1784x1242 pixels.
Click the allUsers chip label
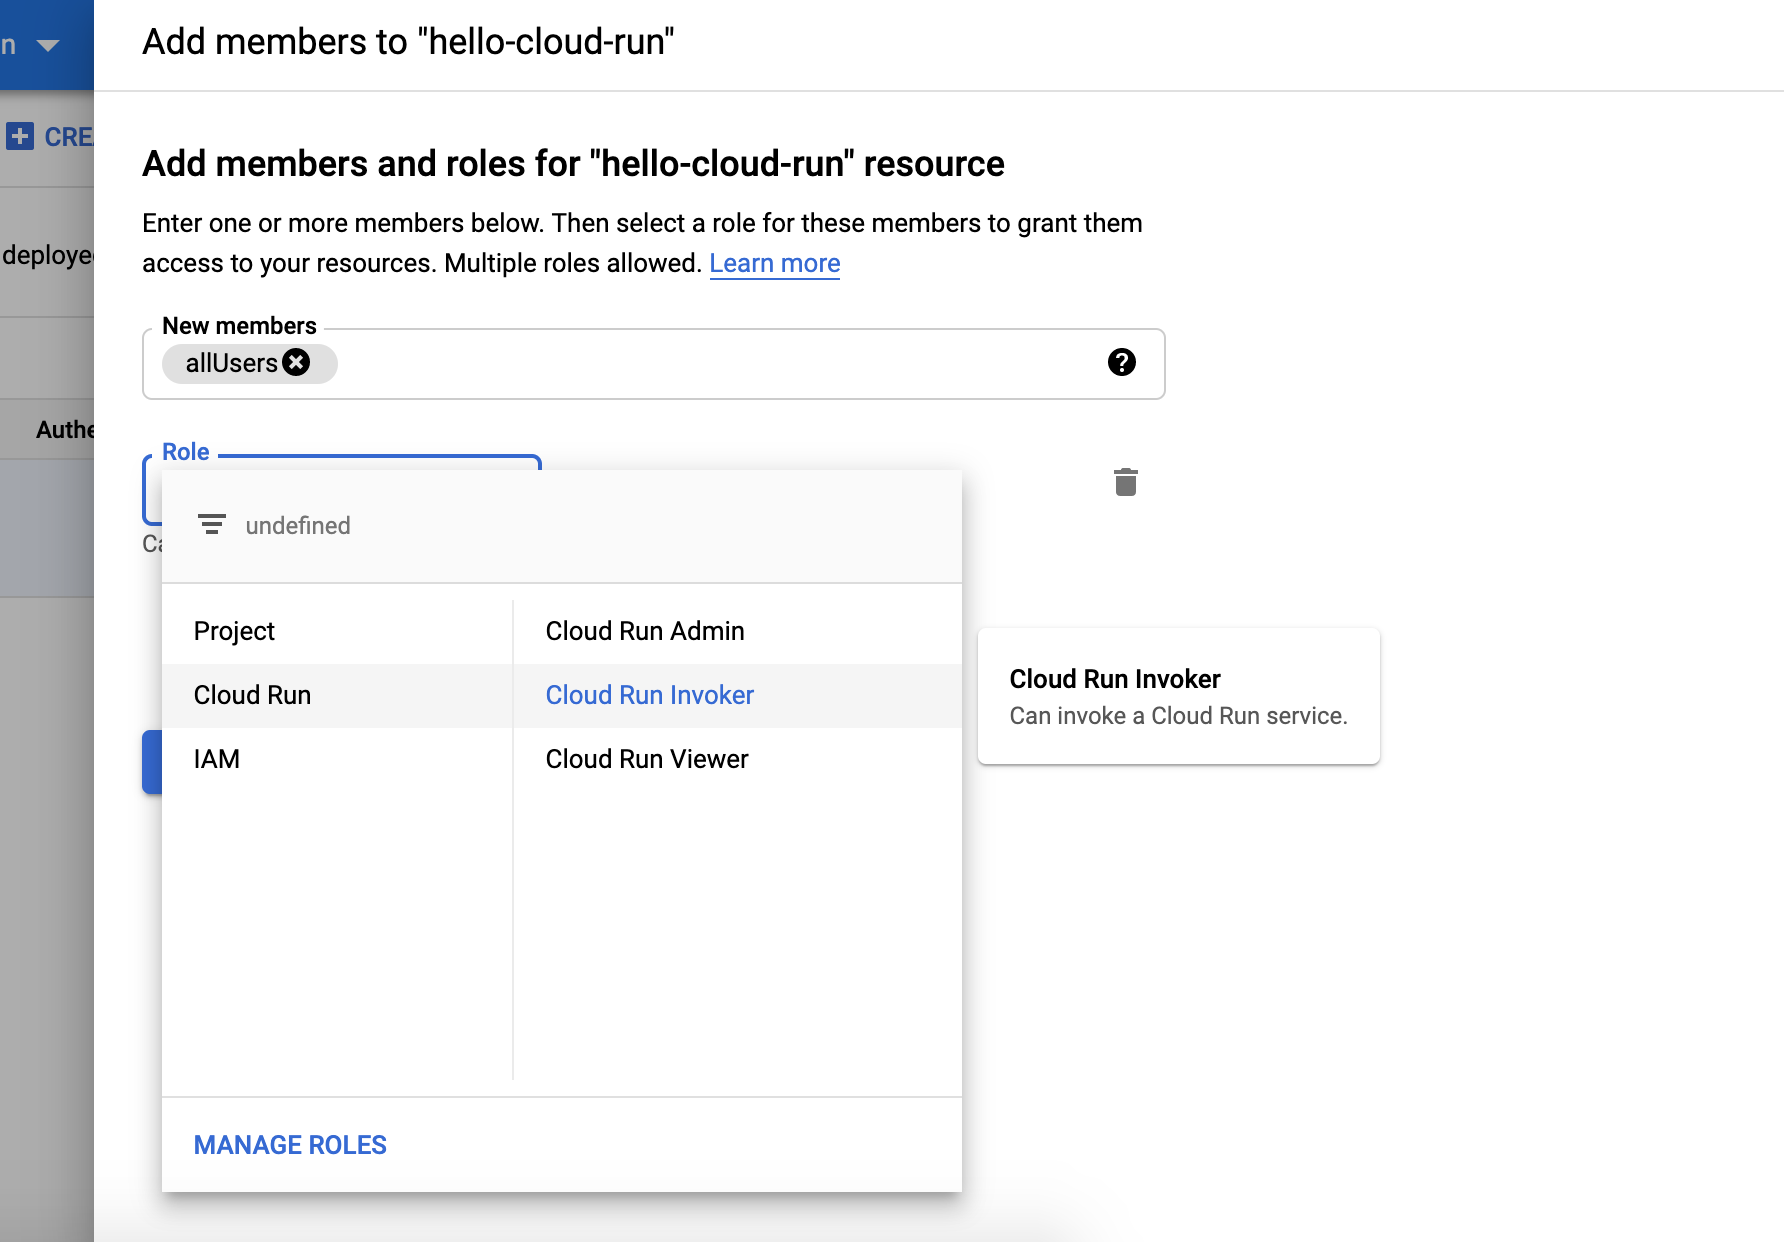pyautogui.click(x=232, y=363)
